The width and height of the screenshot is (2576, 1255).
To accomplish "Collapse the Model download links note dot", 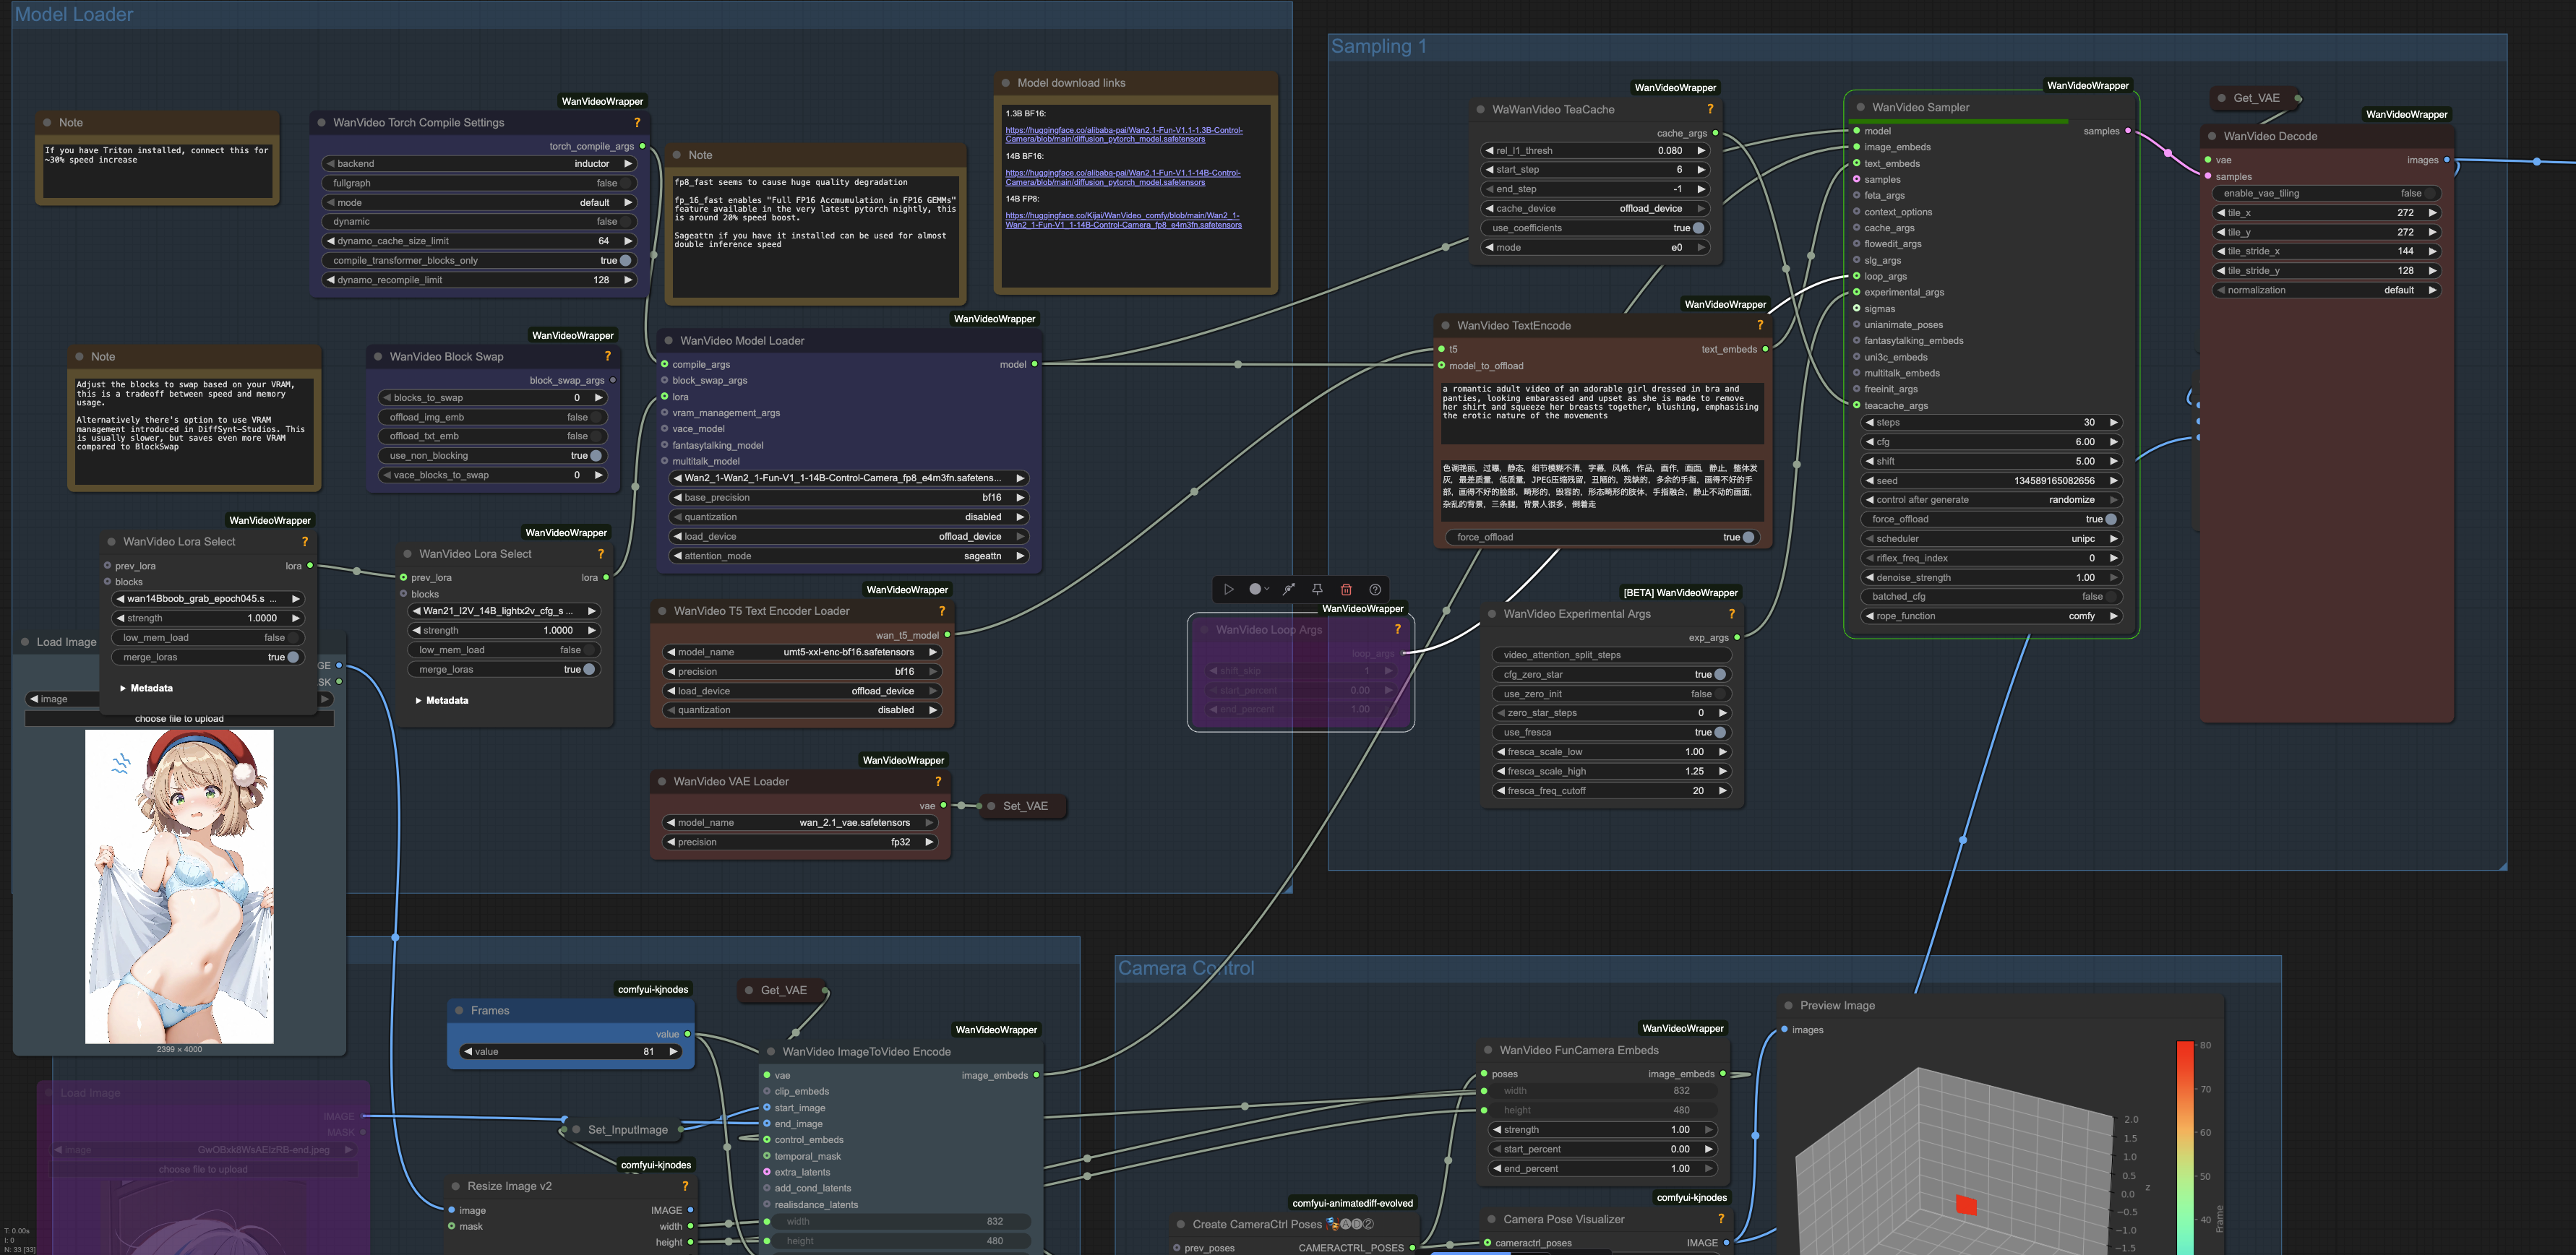I will pyautogui.click(x=1005, y=83).
